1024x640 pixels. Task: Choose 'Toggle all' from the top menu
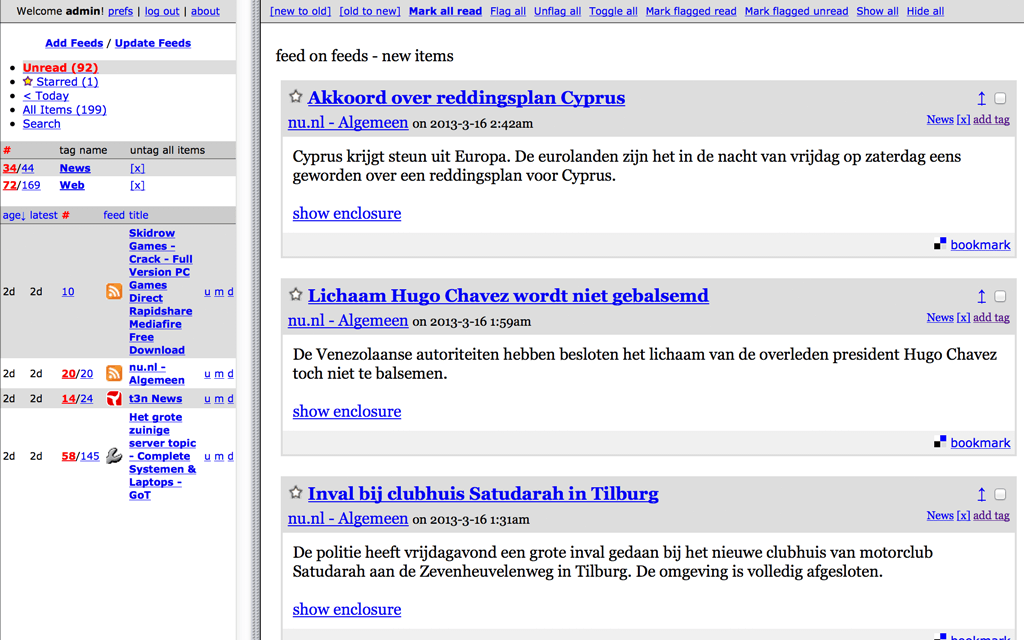[x=613, y=11]
